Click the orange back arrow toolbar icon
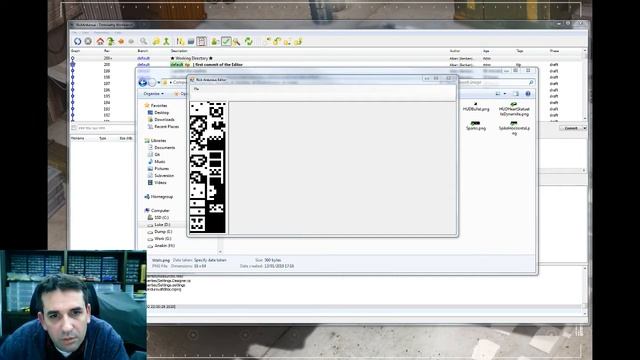This screenshot has width=640, height=360. tap(121, 41)
